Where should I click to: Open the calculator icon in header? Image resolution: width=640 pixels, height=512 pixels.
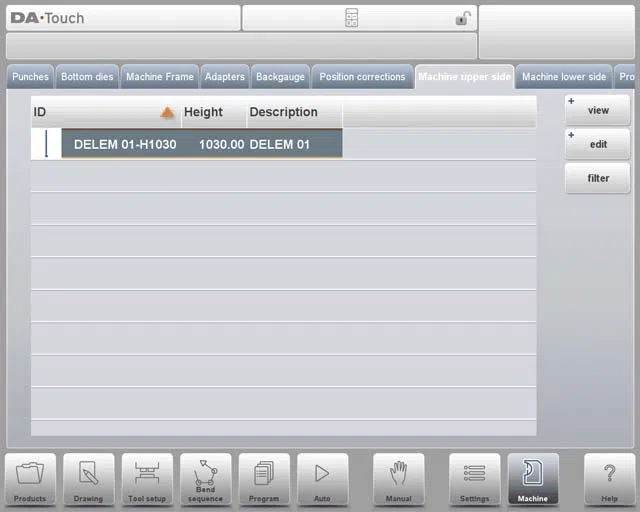(351, 18)
